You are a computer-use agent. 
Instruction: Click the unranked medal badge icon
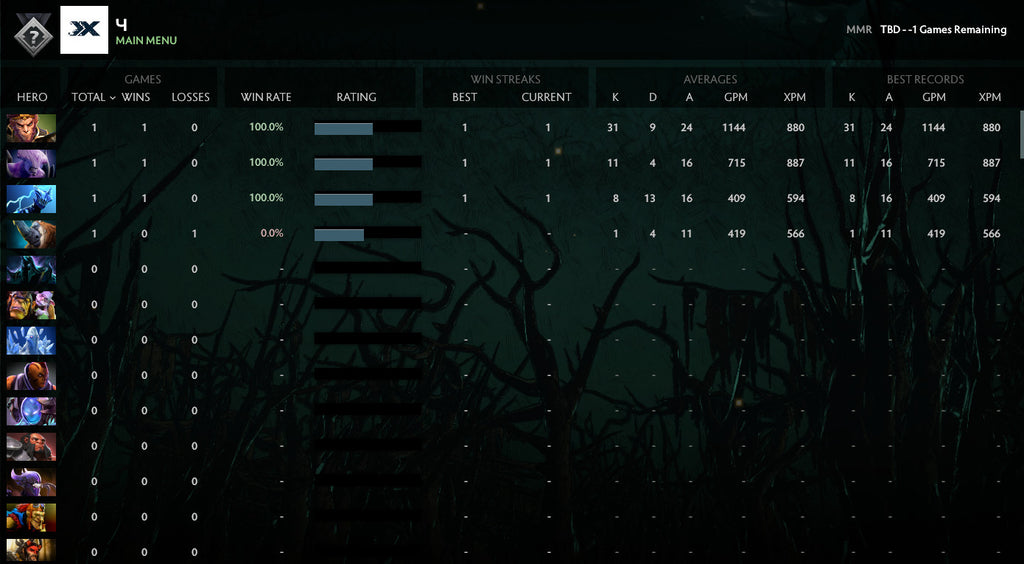click(33, 34)
